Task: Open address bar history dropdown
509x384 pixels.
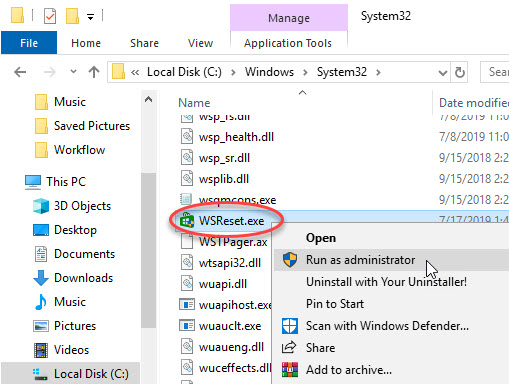Action: pyautogui.click(x=443, y=72)
